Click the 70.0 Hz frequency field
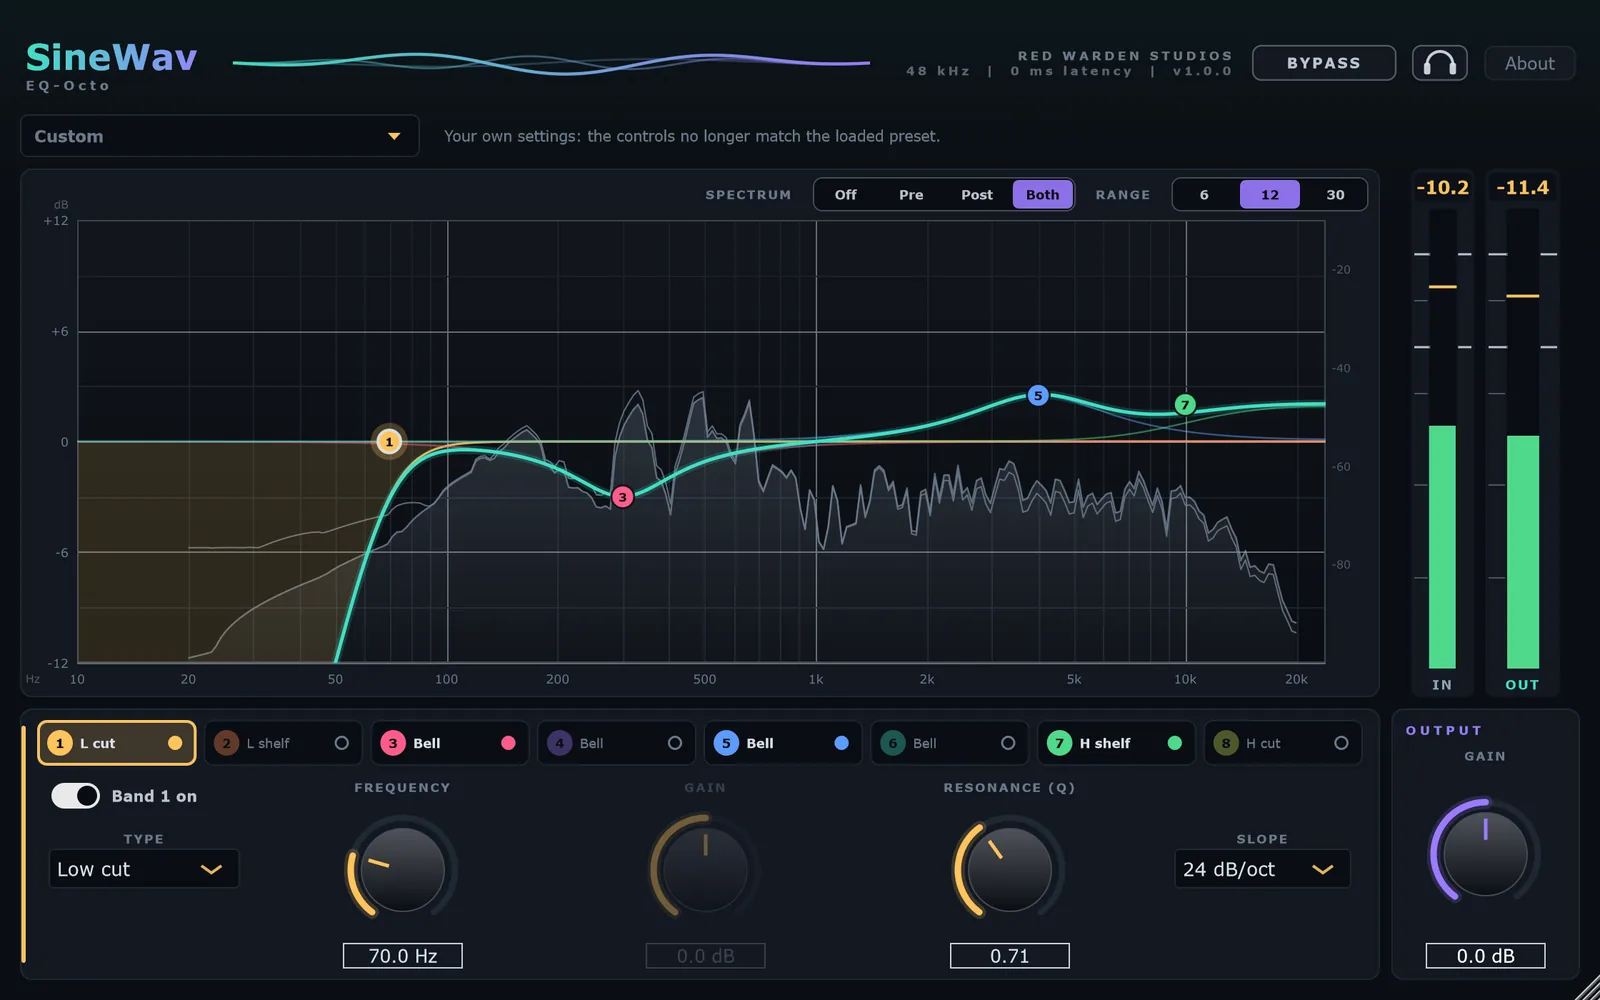 (403, 956)
